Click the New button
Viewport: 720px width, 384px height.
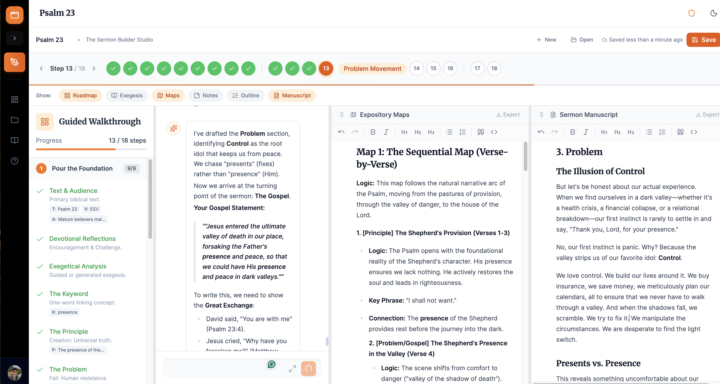click(546, 40)
